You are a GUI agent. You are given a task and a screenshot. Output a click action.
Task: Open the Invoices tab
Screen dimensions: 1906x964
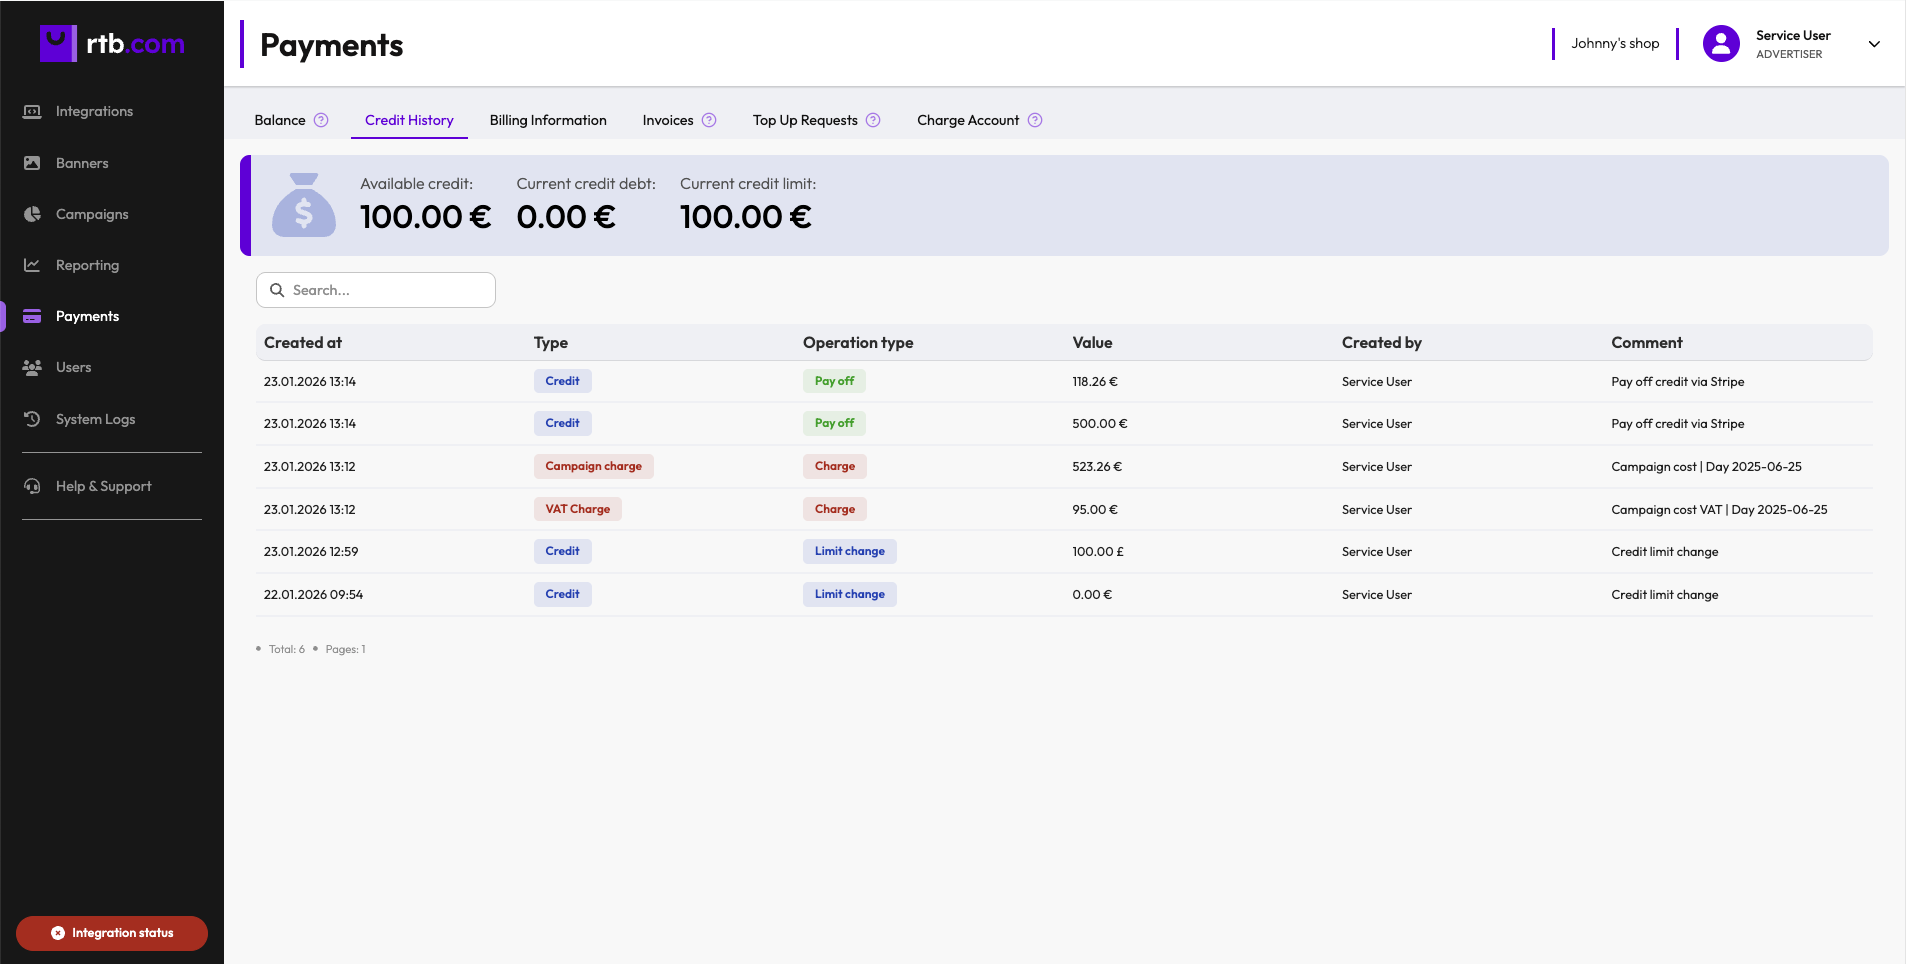[x=667, y=120]
